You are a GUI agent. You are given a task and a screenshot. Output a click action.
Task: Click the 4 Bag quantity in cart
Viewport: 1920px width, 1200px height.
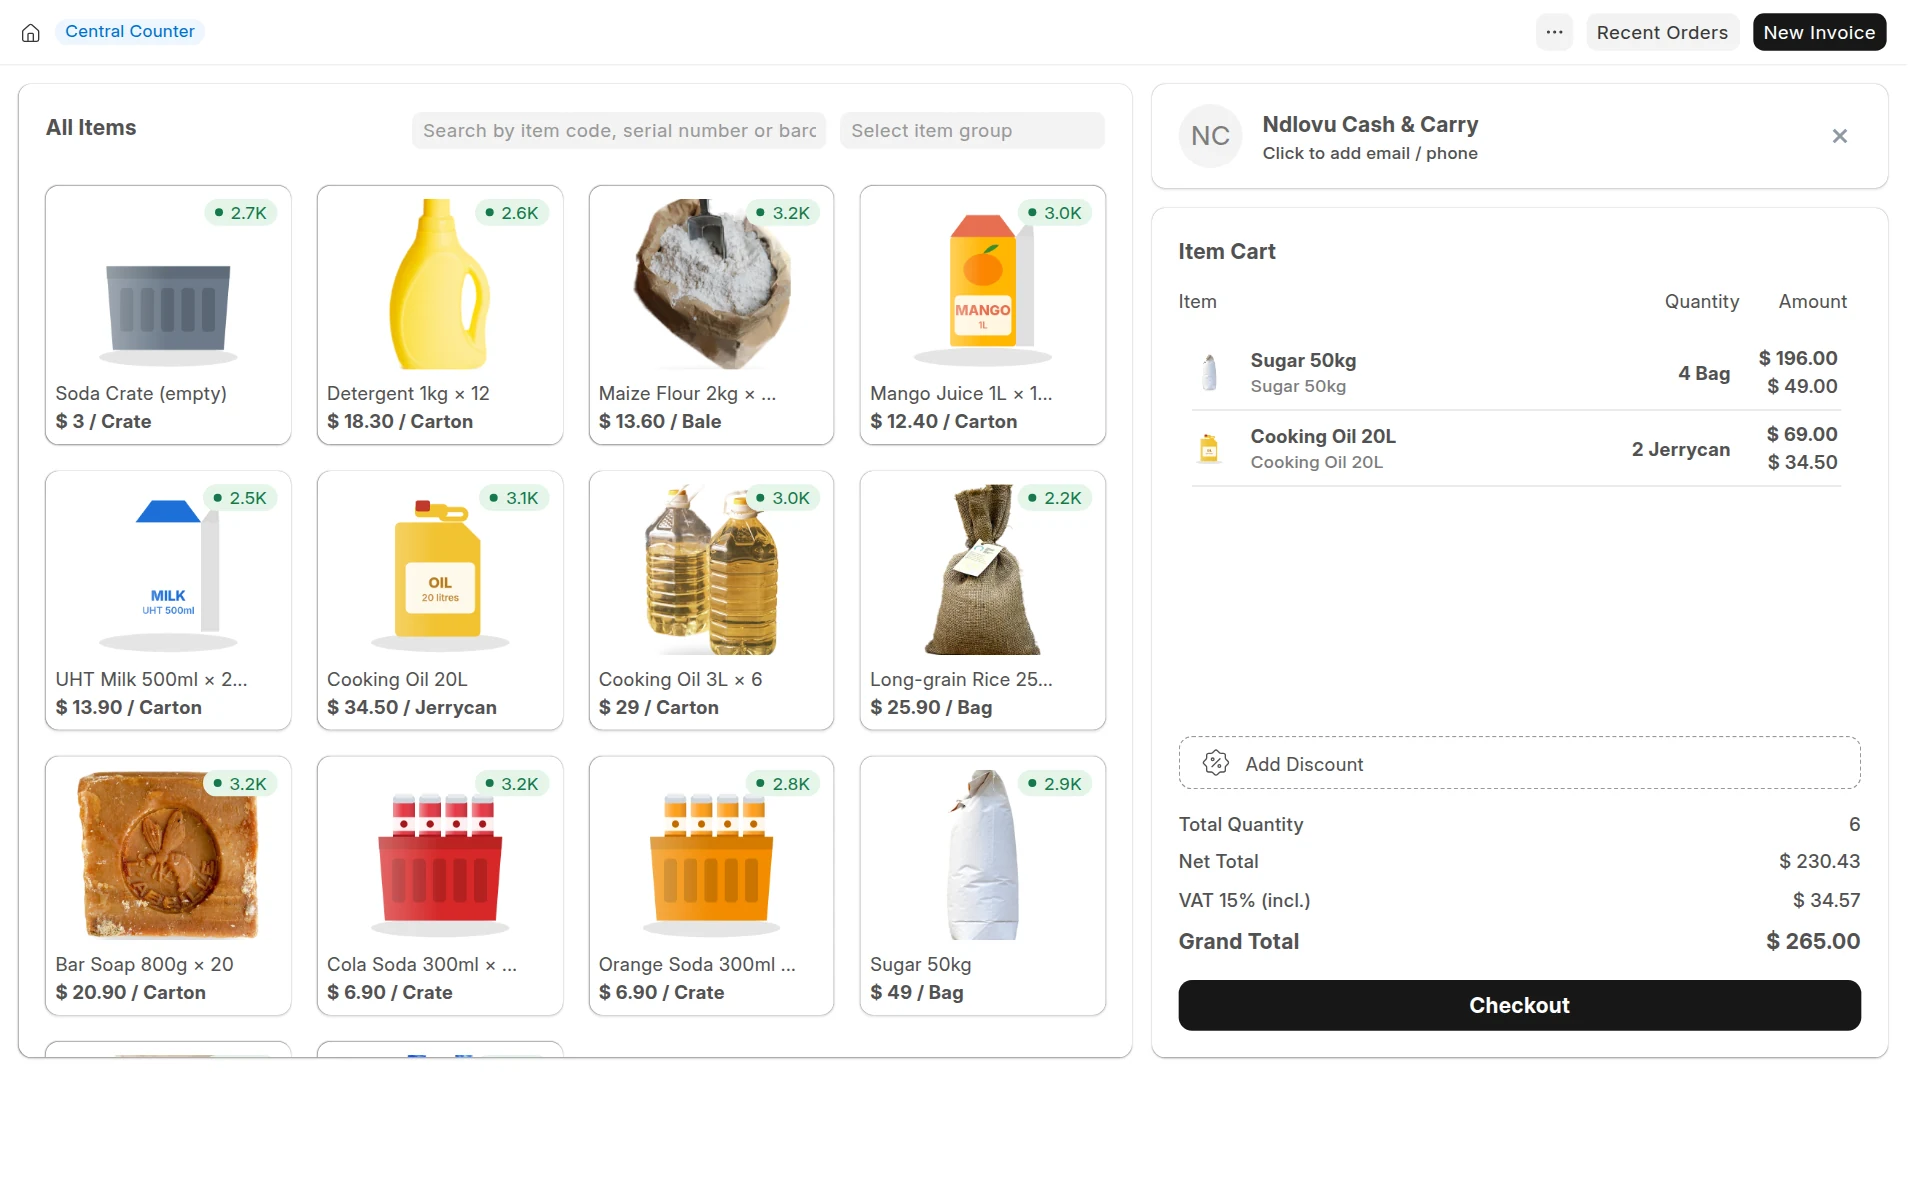tap(1704, 373)
